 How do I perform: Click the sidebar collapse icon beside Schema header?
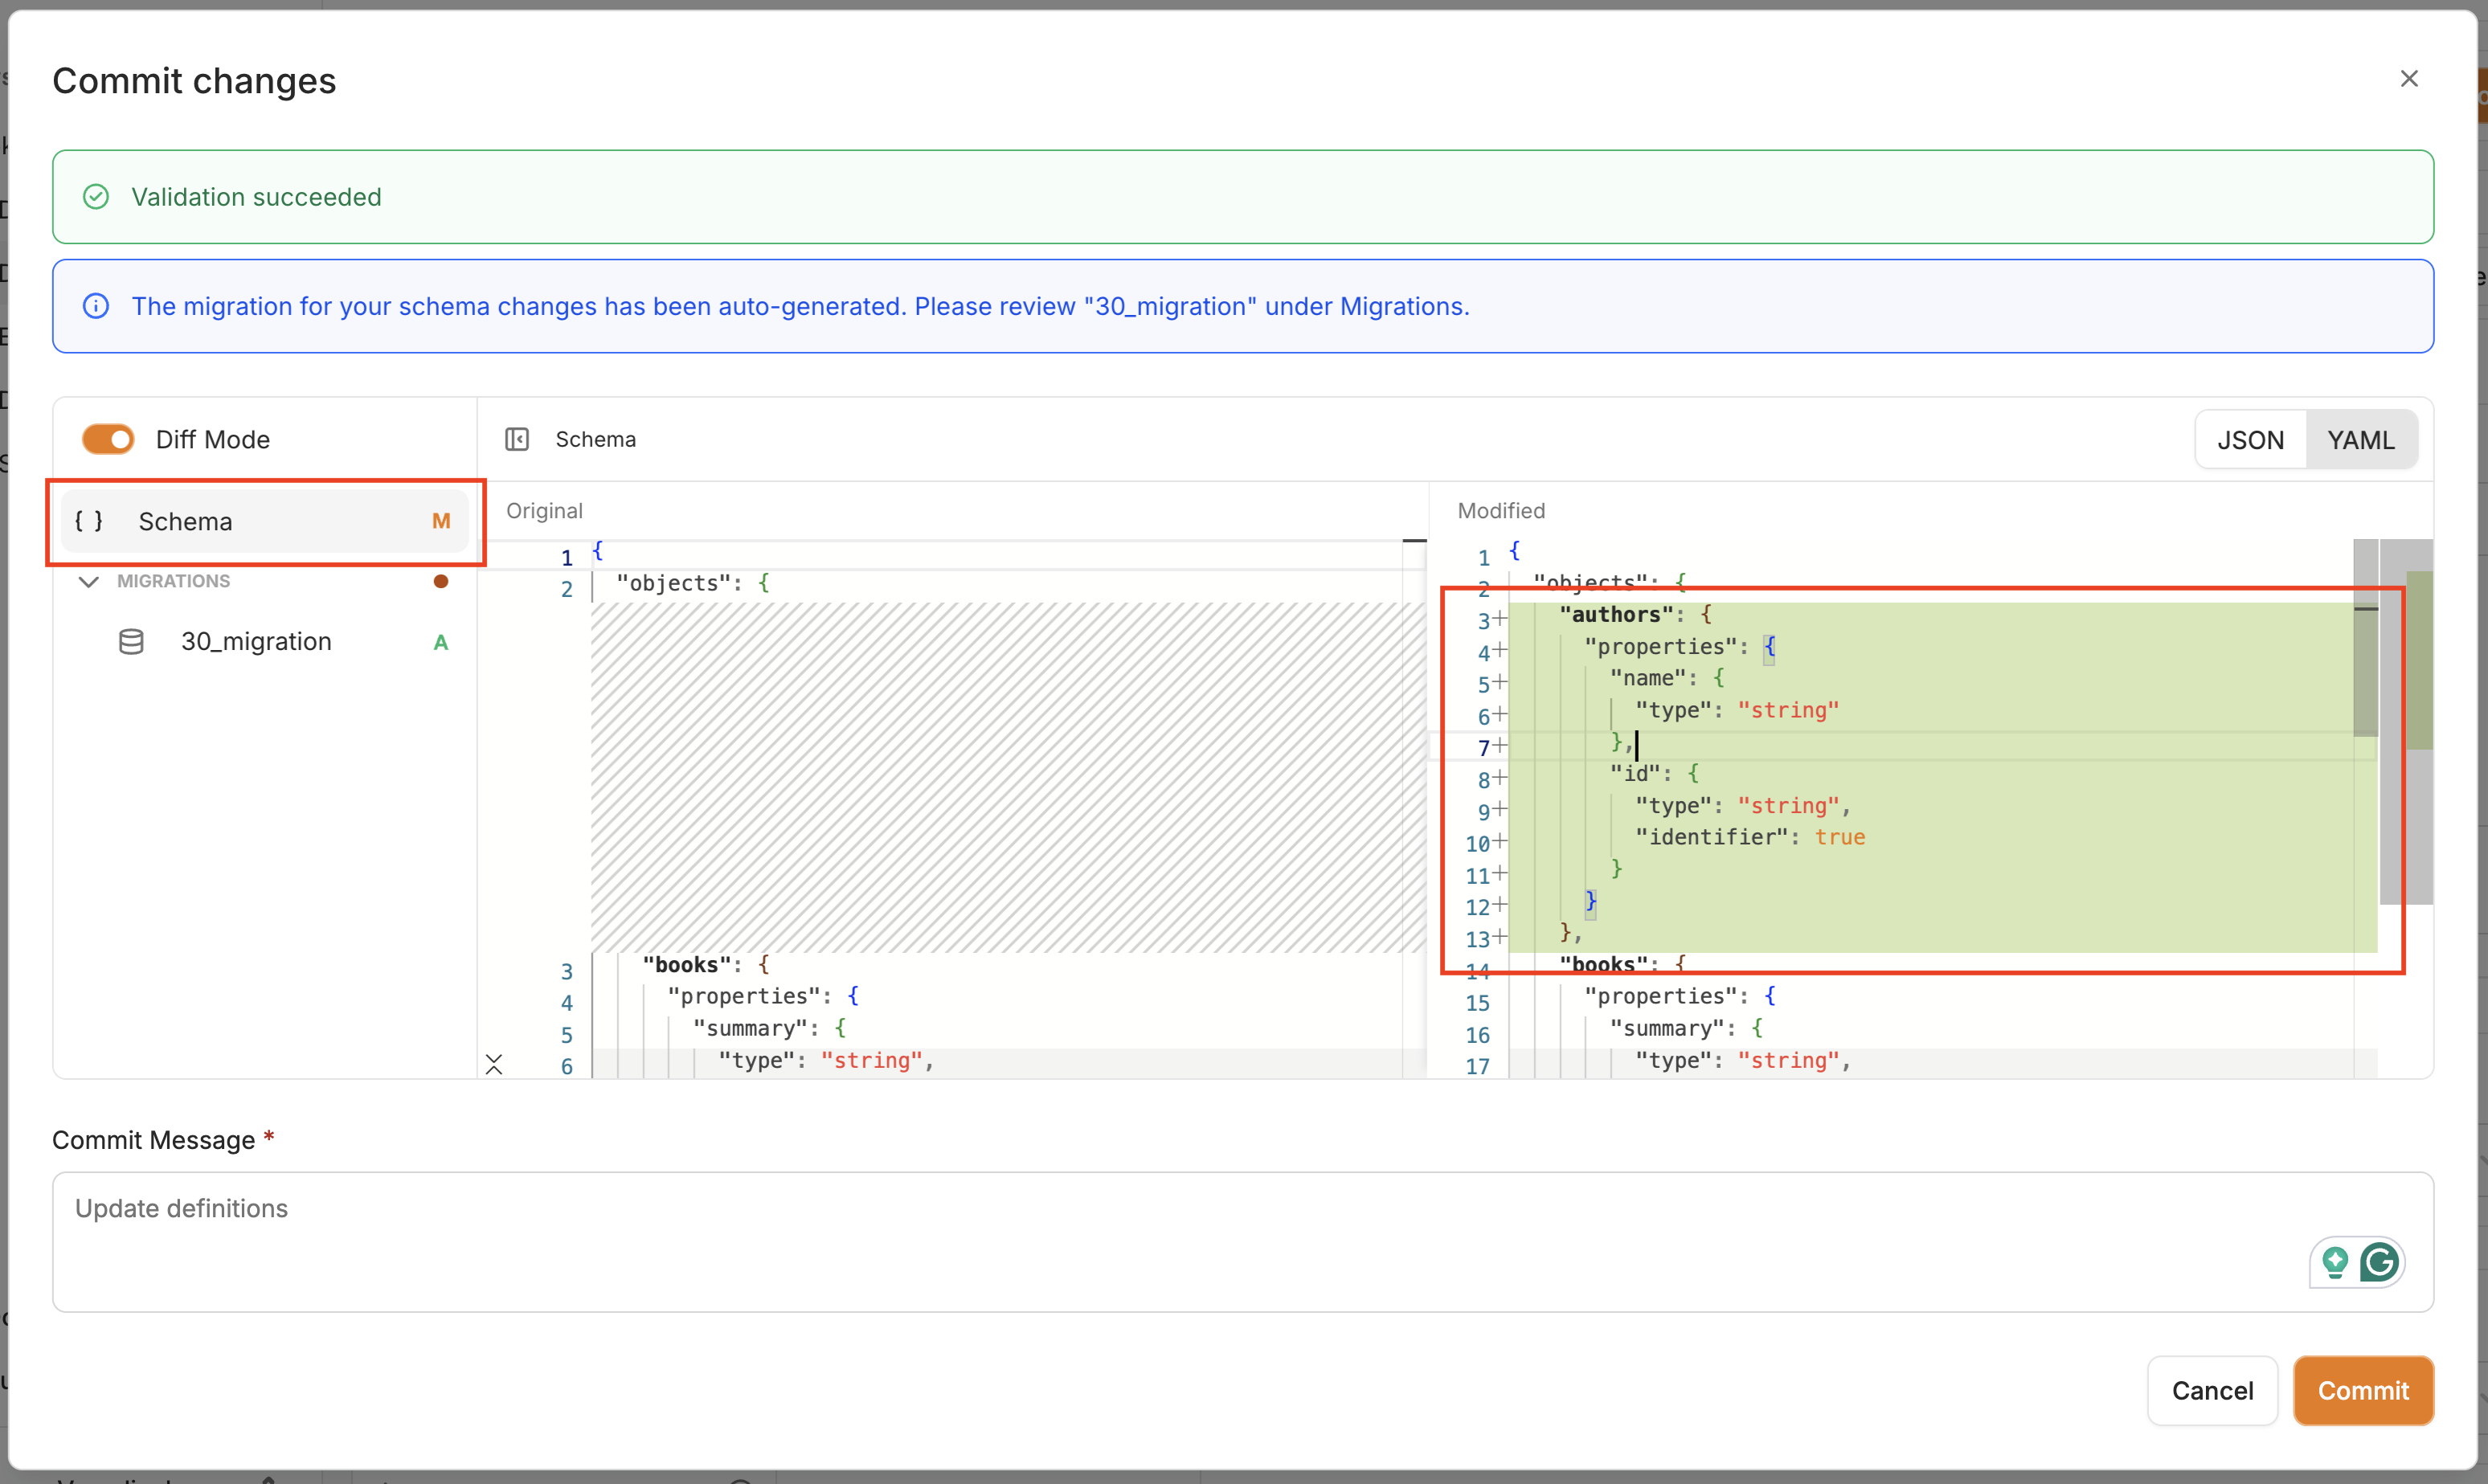tap(517, 439)
